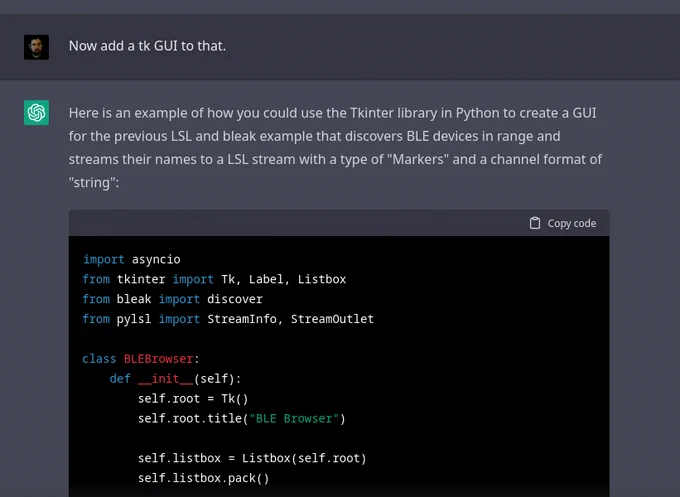Image resolution: width=680 pixels, height=497 pixels.
Task: Click the user avatar picture
Action: coord(36,47)
